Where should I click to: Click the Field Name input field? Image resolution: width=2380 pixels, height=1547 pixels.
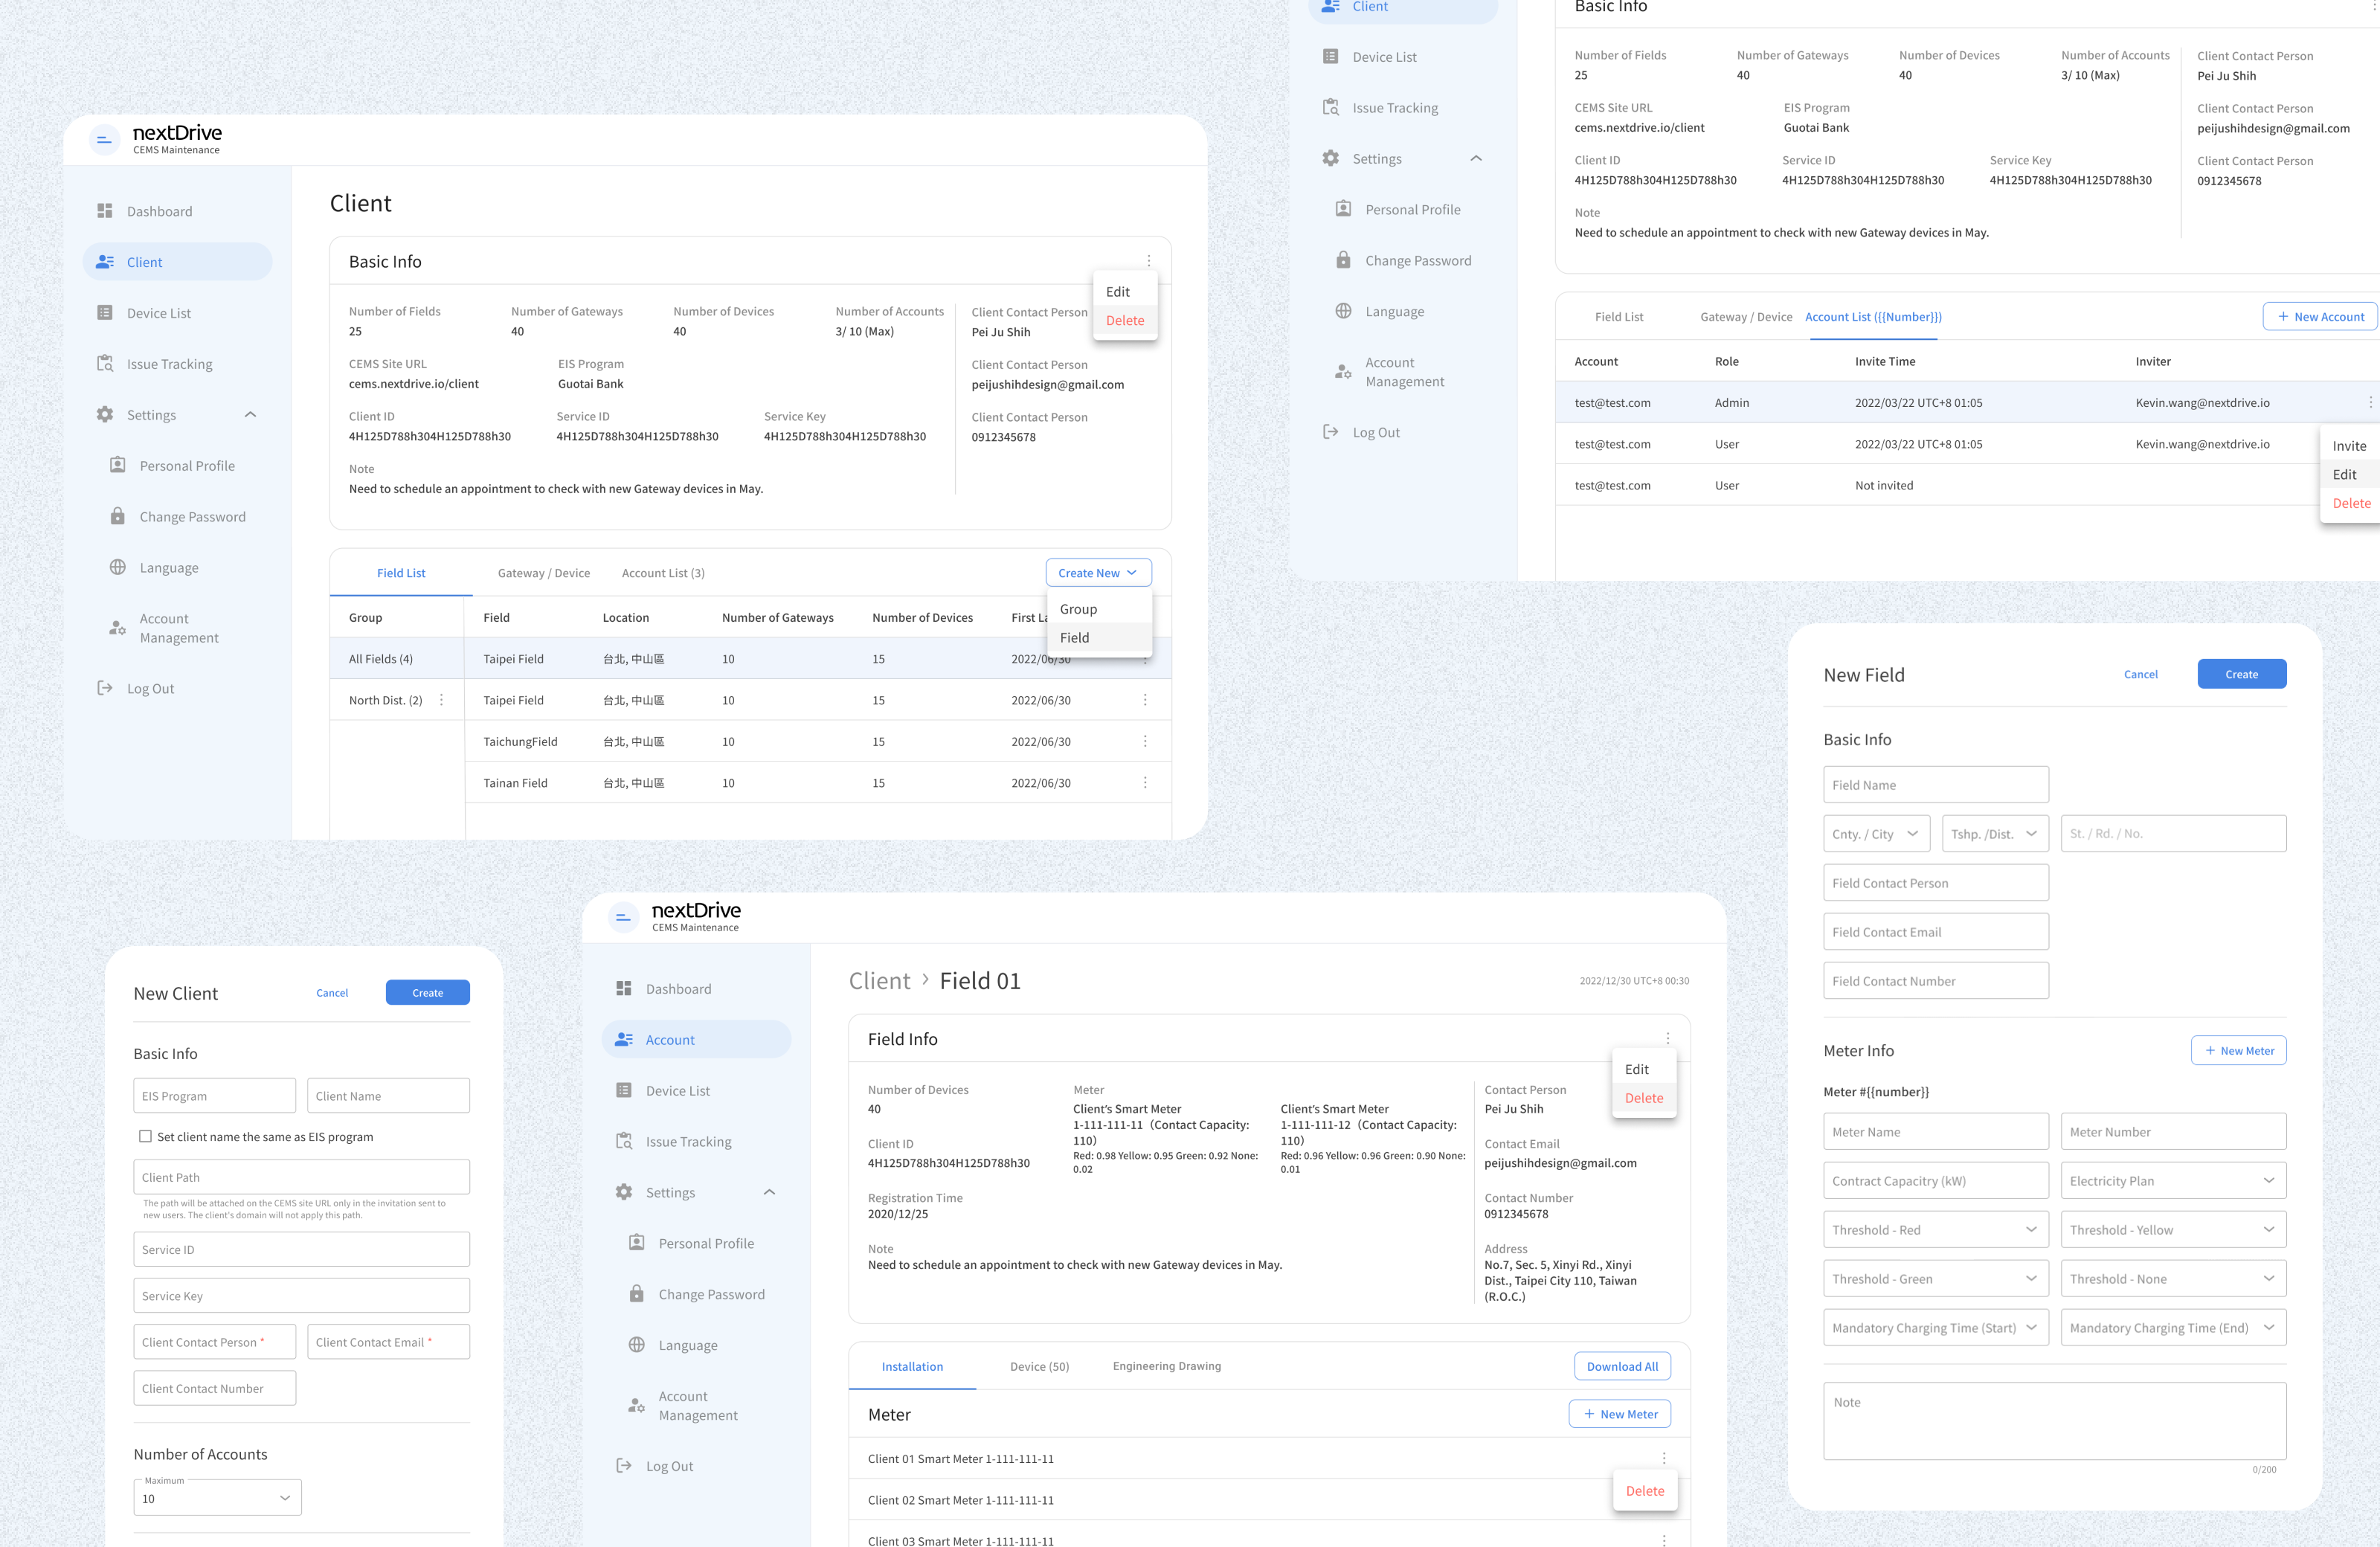(1935, 785)
